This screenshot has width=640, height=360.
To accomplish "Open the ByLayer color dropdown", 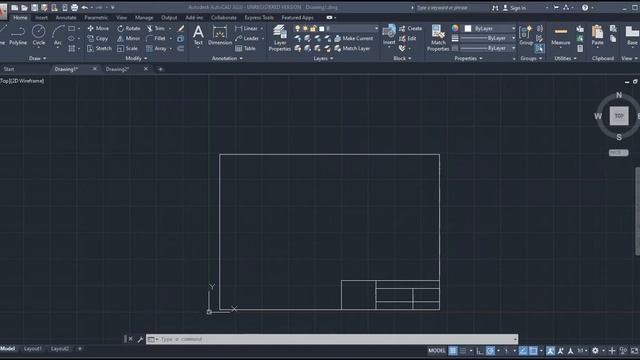I will click(x=490, y=28).
